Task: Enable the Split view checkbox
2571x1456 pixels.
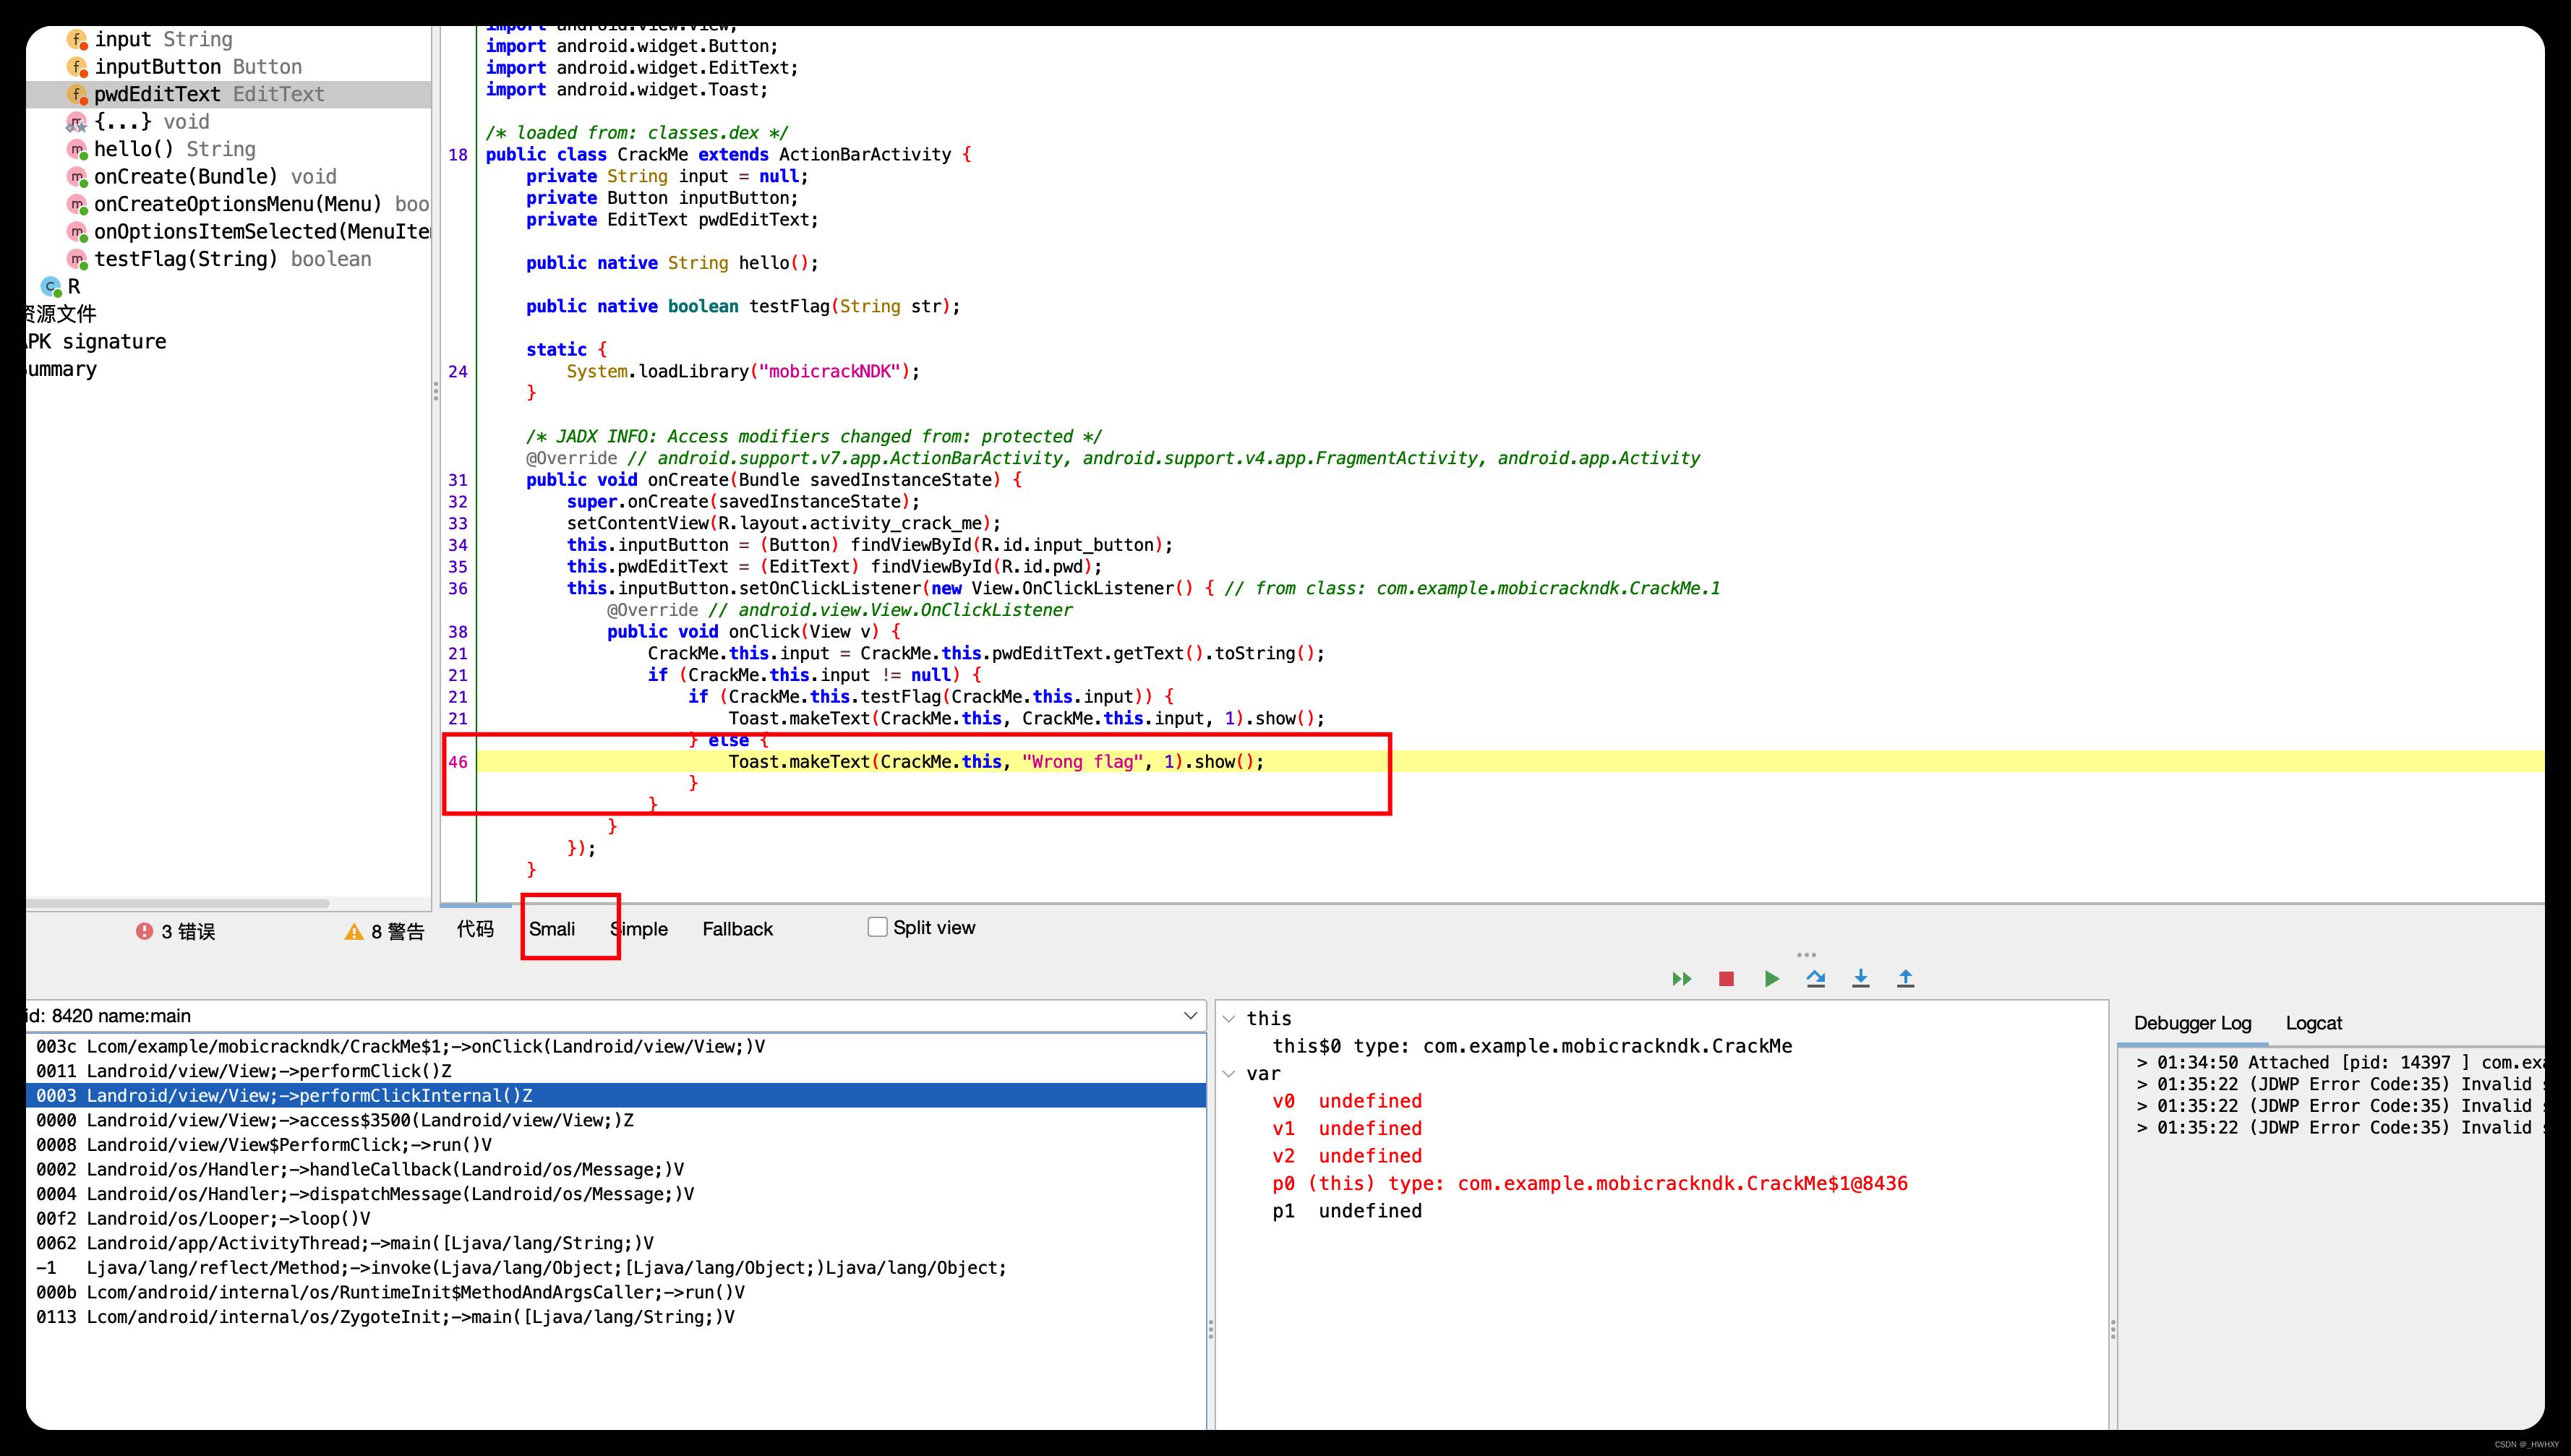Action: [x=877, y=927]
